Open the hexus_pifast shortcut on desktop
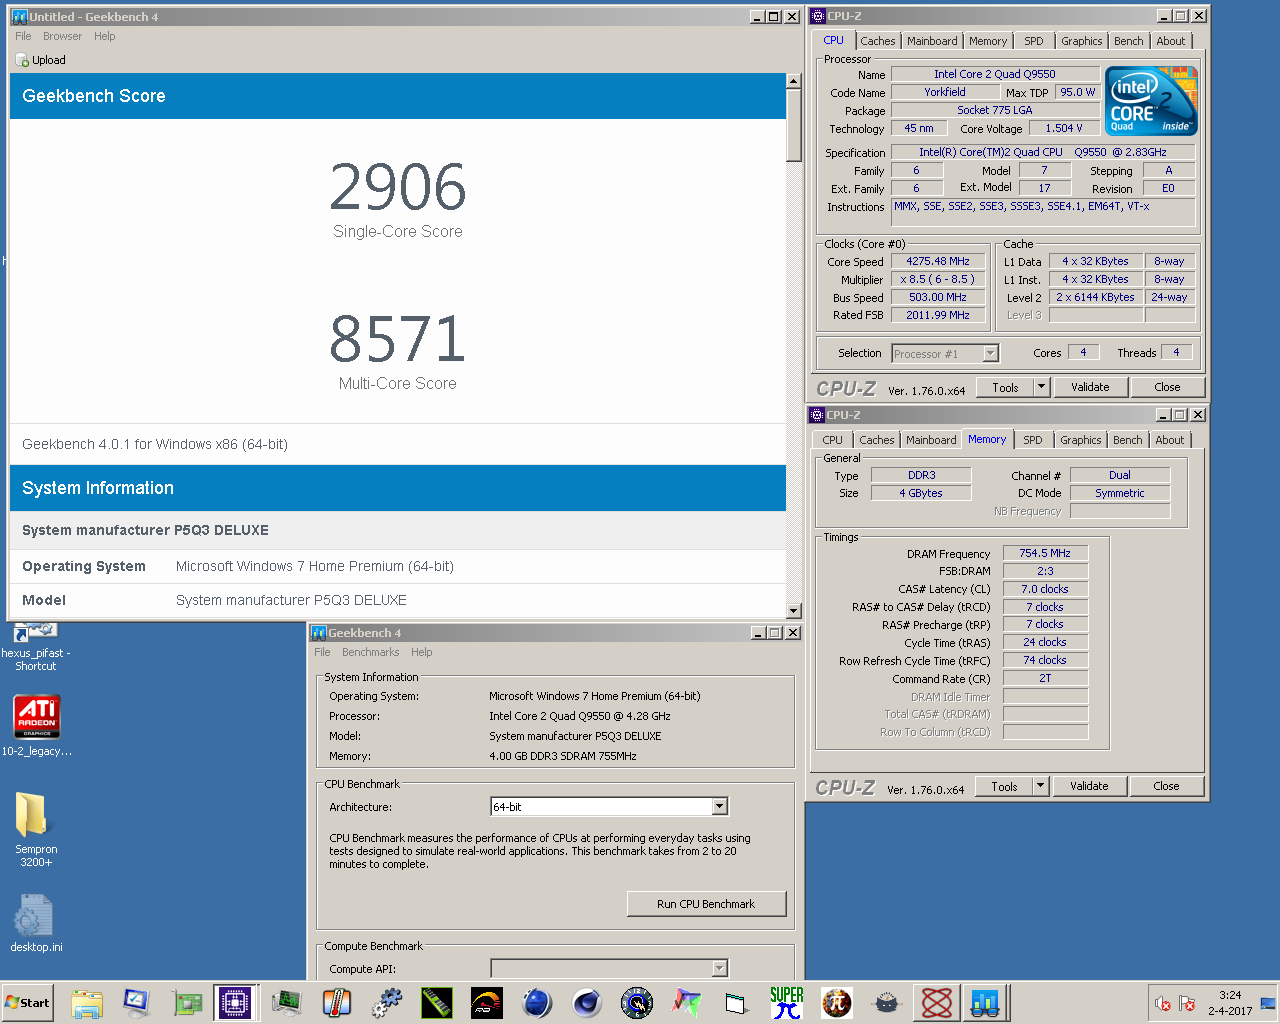This screenshot has height=1024, width=1280. point(36,647)
